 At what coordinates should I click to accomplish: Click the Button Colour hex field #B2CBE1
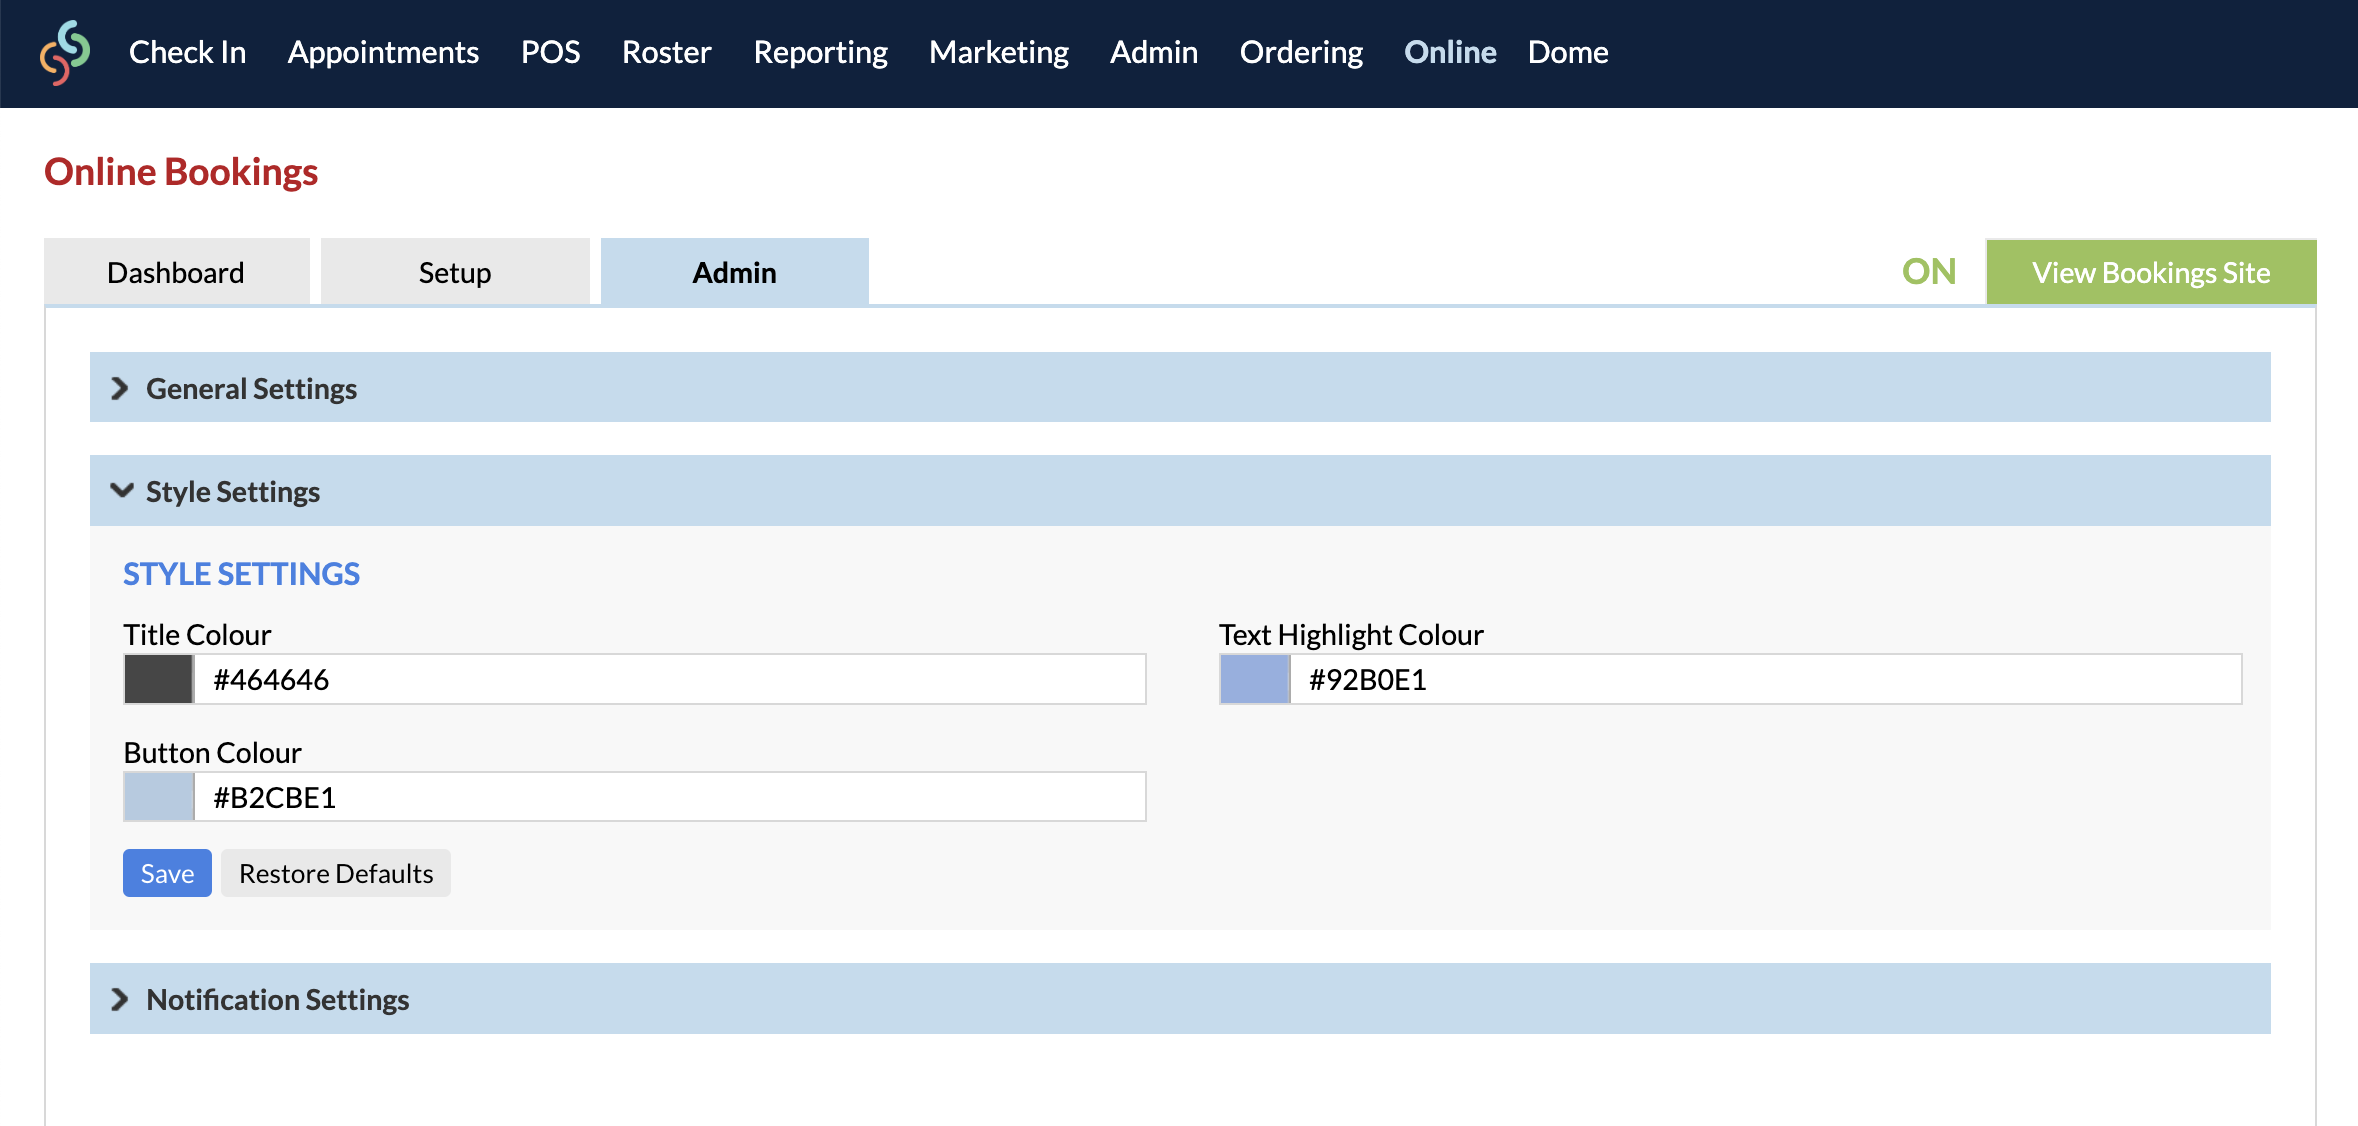pos(669,797)
